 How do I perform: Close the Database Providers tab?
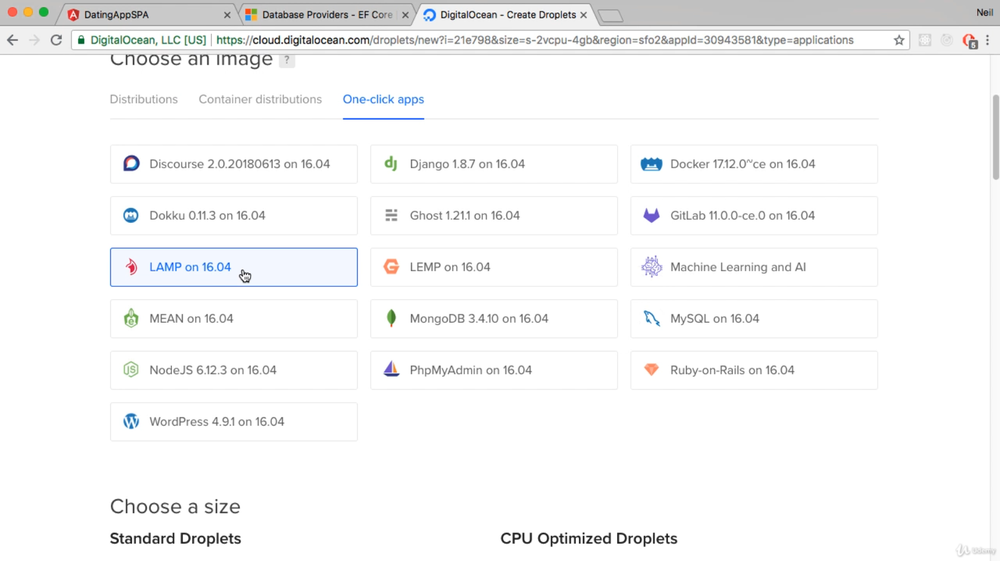click(x=405, y=15)
